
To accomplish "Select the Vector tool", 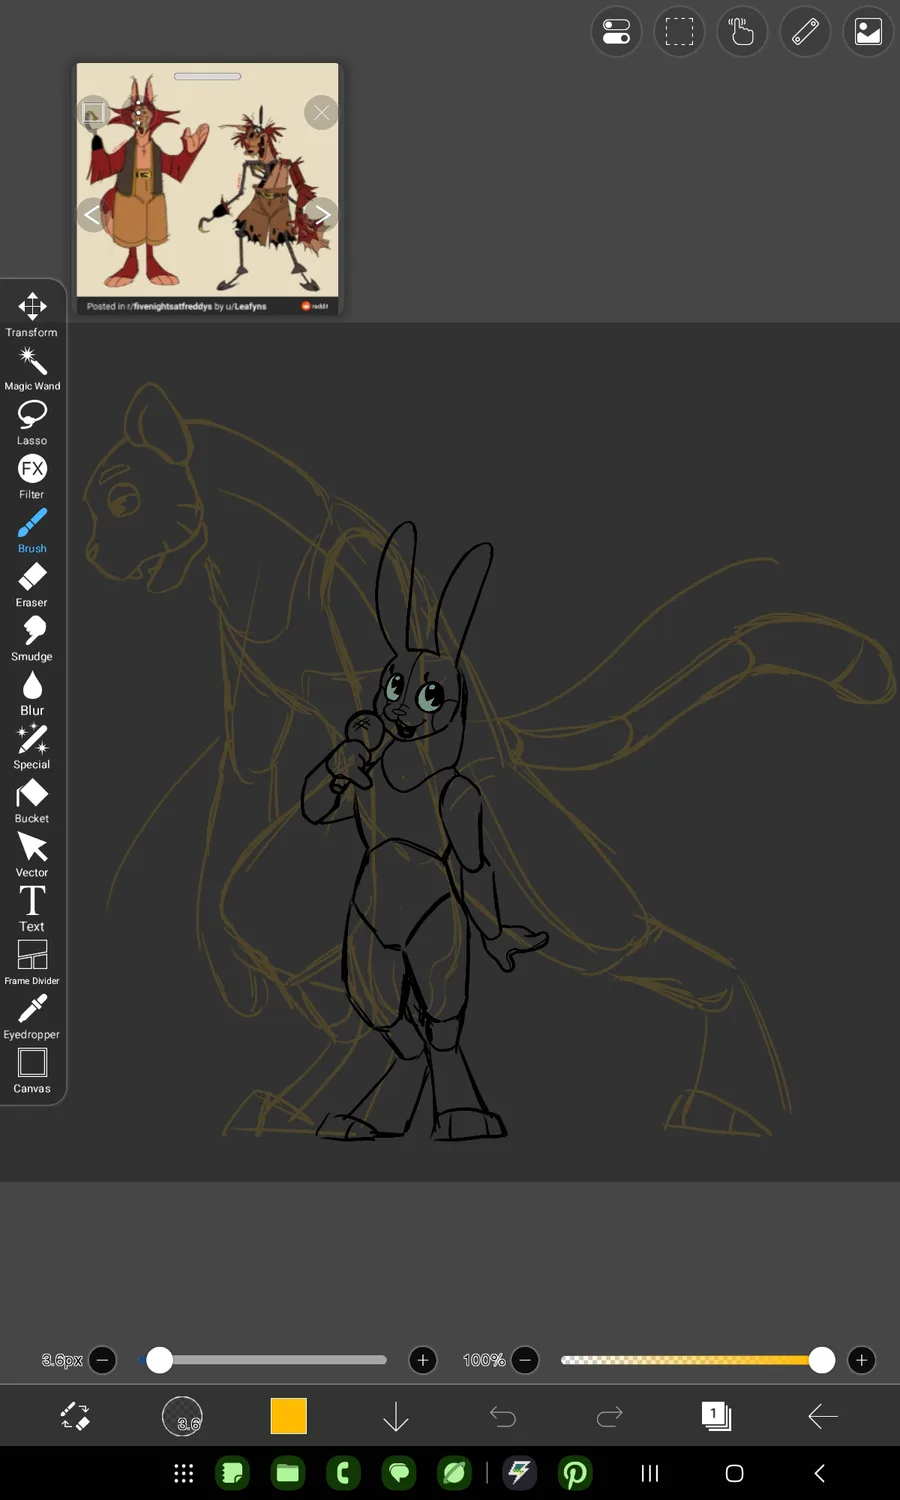I will [32, 854].
